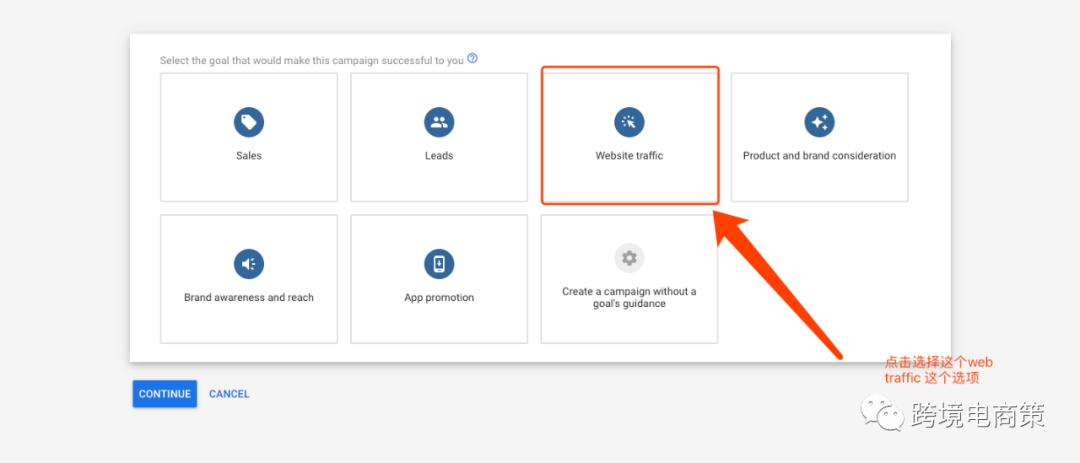Click the cursor-click icon for Website traffic
This screenshot has width=1080, height=463.
[x=629, y=123]
